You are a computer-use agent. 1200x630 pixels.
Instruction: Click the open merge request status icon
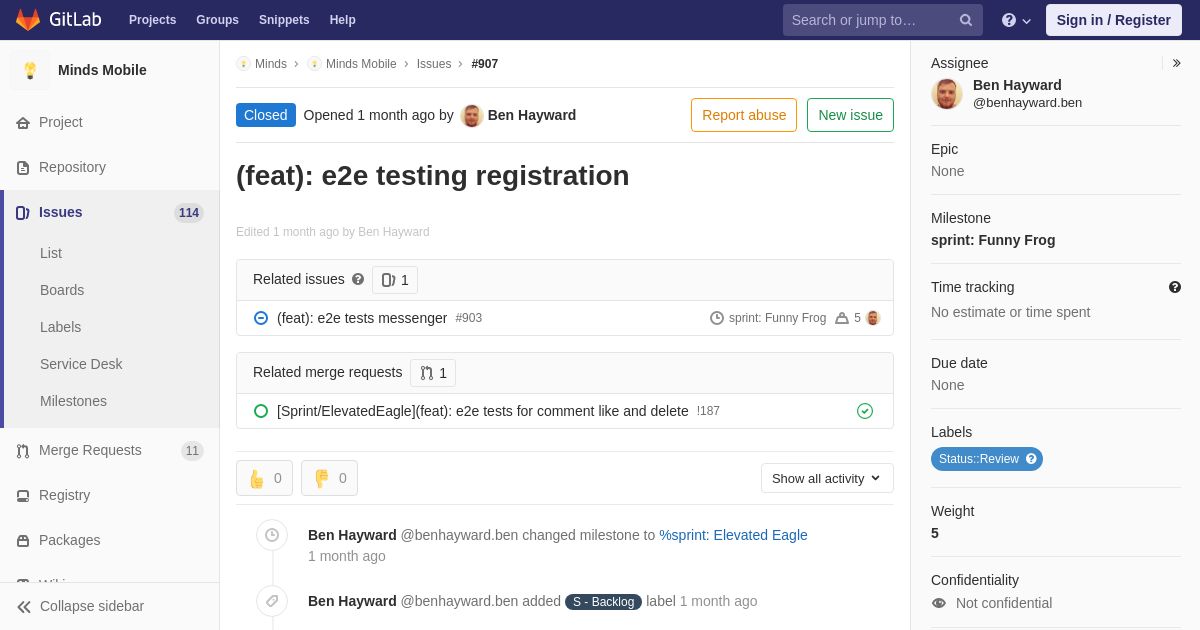tap(261, 411)
